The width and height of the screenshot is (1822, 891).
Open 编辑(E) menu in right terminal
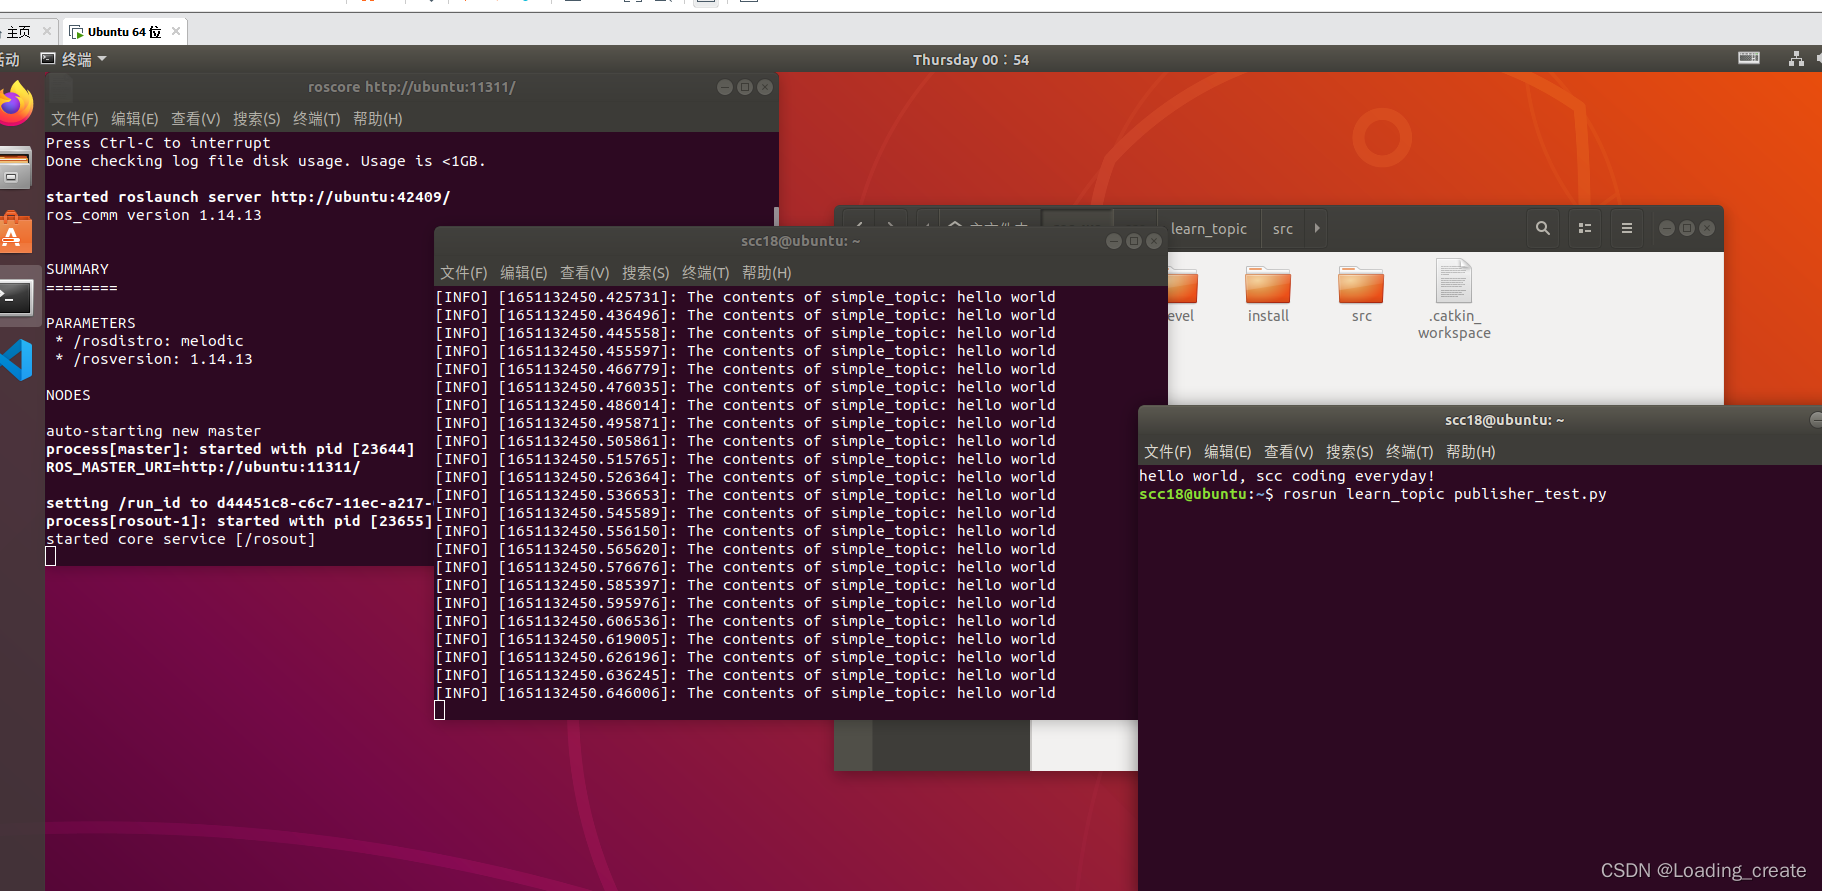click(1228, 452)
